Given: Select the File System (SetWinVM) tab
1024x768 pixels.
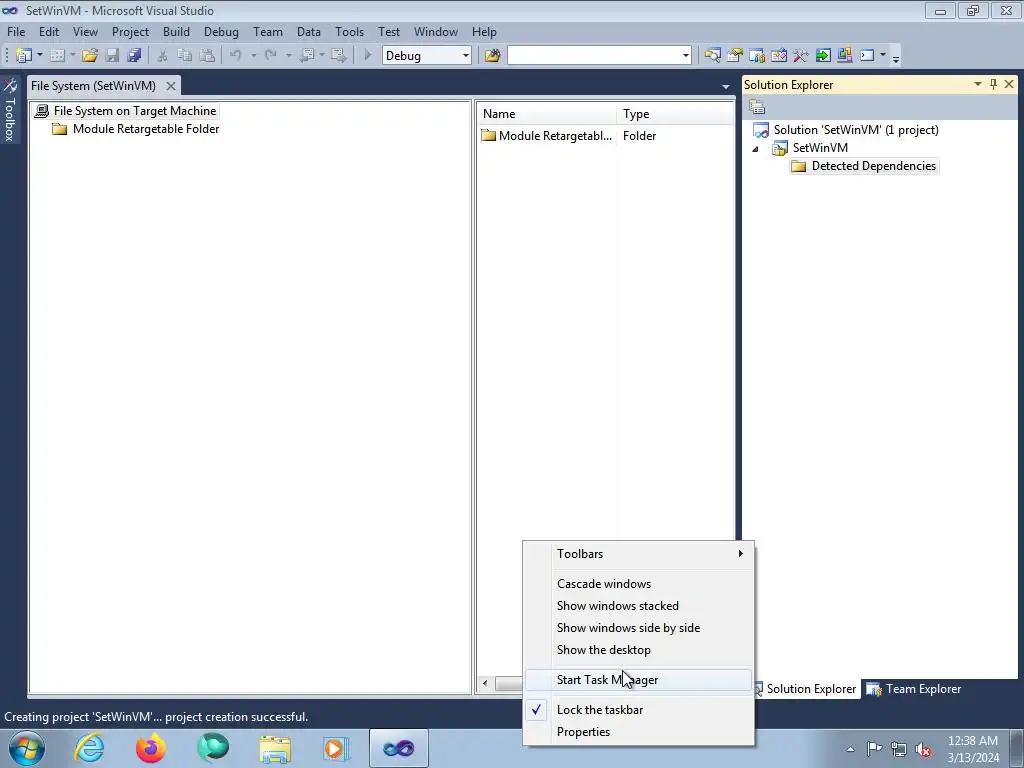Looking at the screenshot, I should point(93,86).
